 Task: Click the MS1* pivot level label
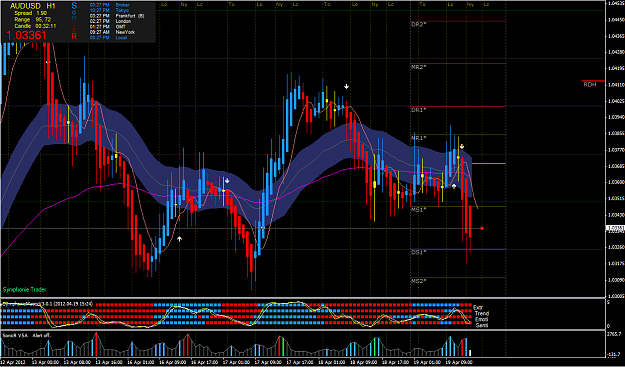point(419,210)
